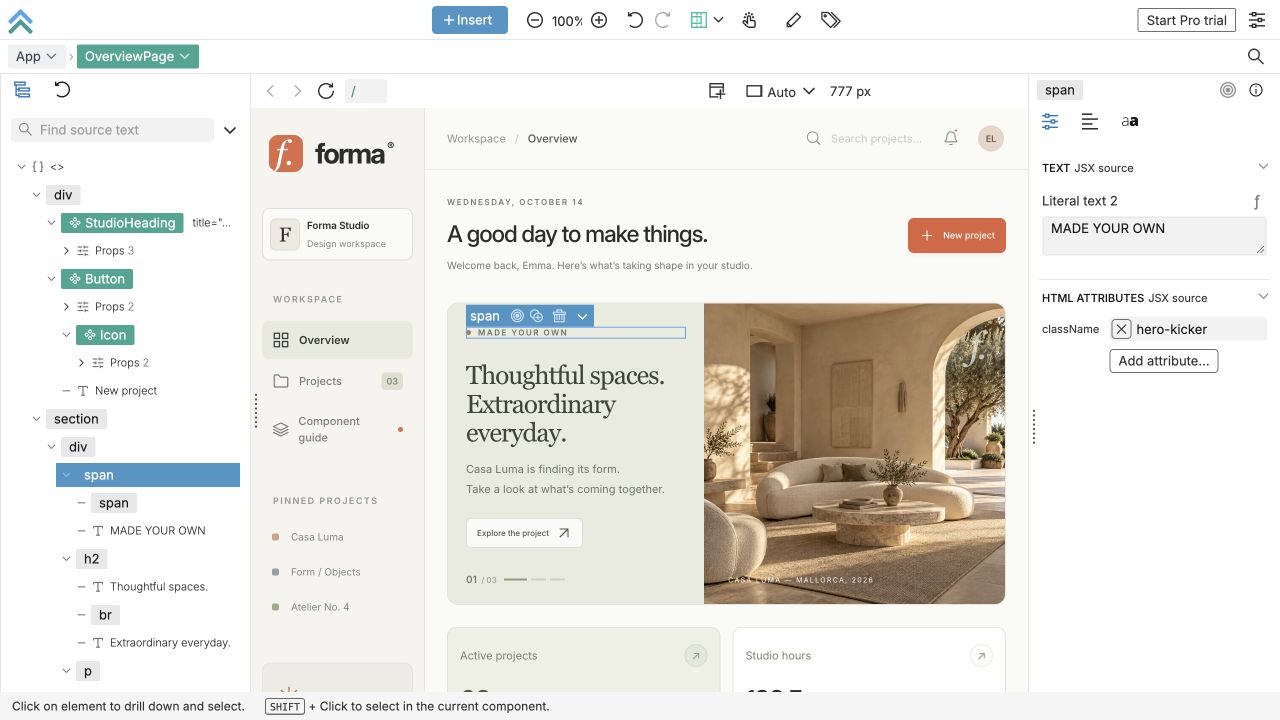Undo the last edit in top toolbar

coord(635,20)
